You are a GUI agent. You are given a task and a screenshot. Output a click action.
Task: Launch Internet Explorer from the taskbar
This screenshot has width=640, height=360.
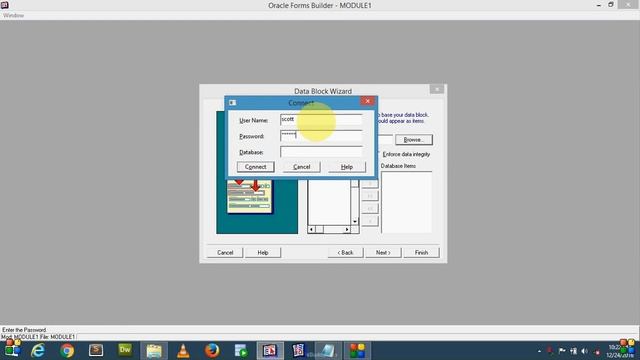[38, 351]
